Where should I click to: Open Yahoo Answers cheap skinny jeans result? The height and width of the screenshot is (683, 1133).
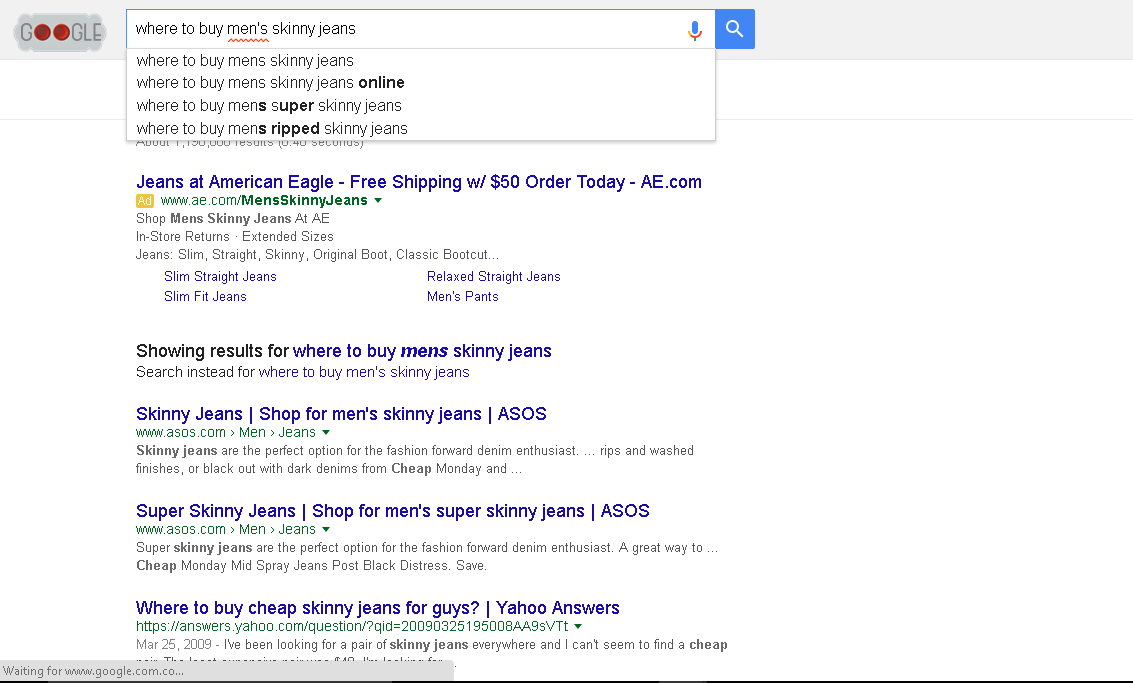tap(378, 608)
